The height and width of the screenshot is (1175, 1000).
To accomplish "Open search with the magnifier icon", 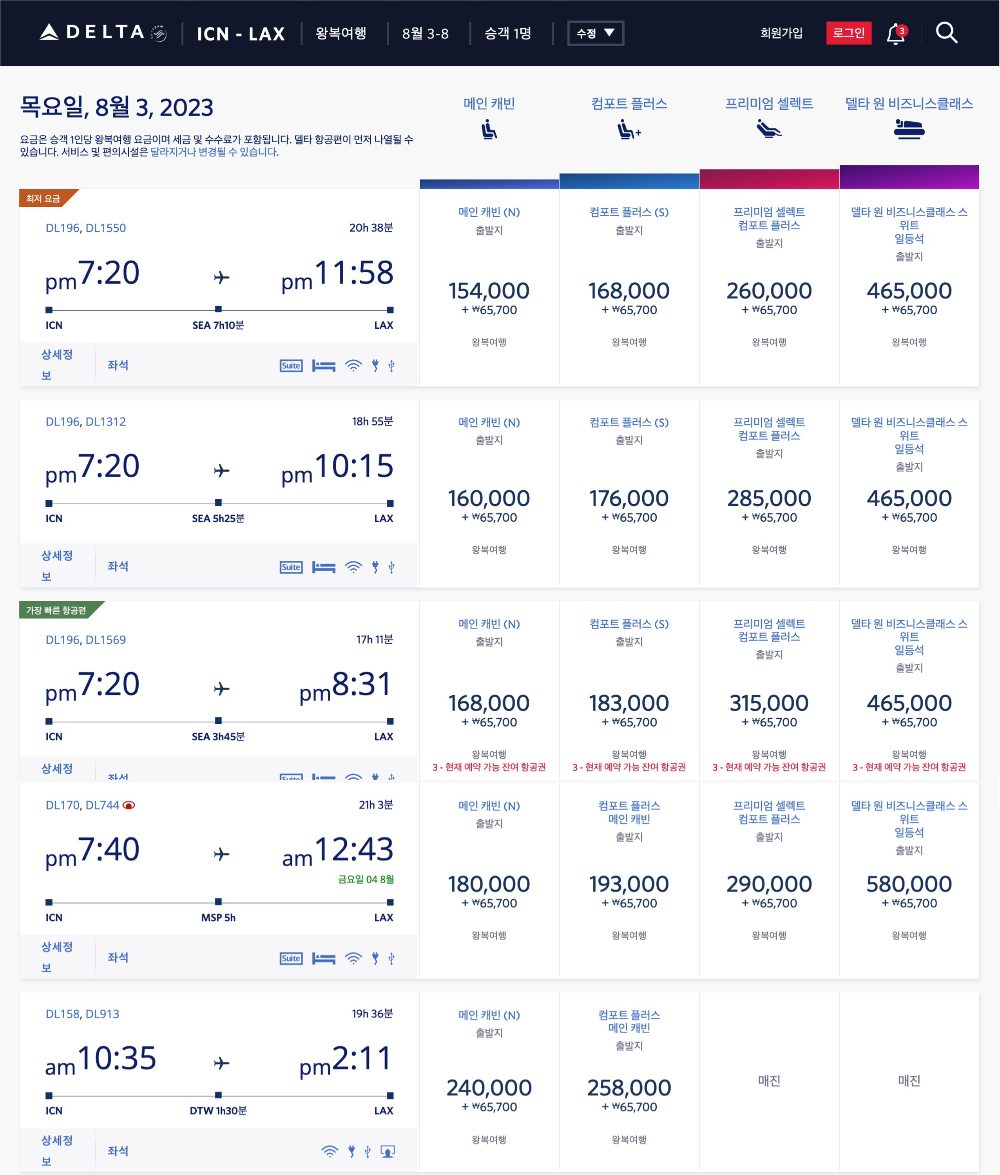I will click(946, 32).
